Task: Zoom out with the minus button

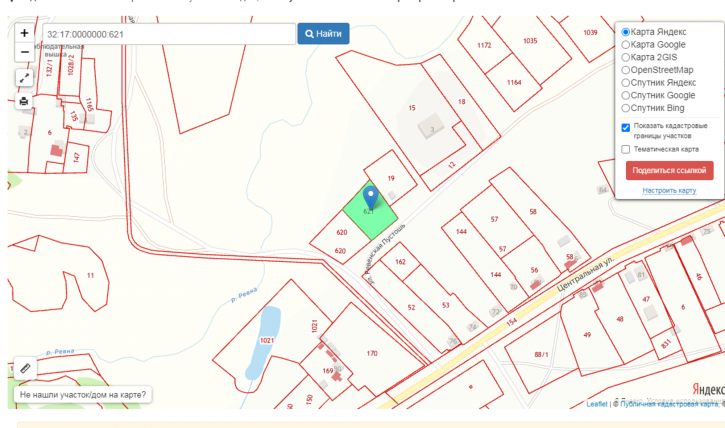Action: 25,52
